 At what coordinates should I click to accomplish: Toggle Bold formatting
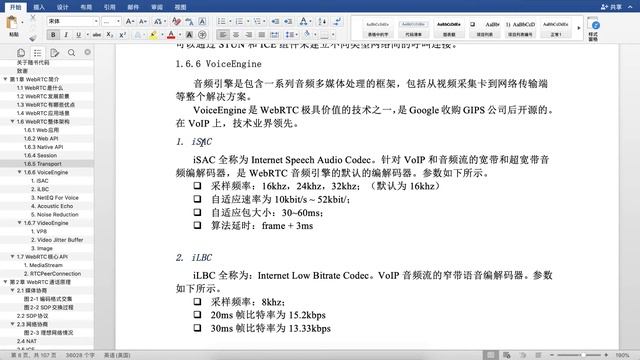(x=53, y=35)
